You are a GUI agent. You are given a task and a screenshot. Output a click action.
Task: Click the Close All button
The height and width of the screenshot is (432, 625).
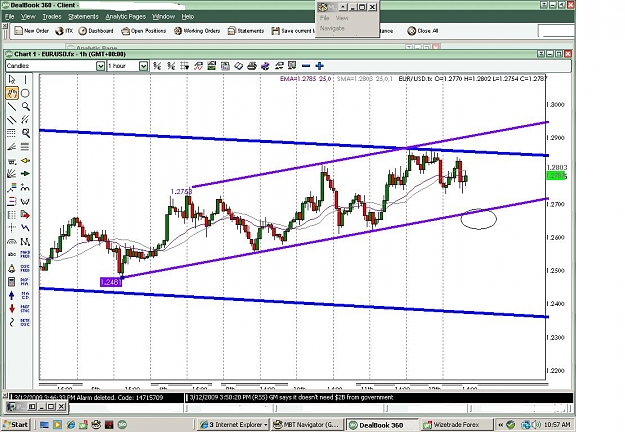click(x=423, y=31)
